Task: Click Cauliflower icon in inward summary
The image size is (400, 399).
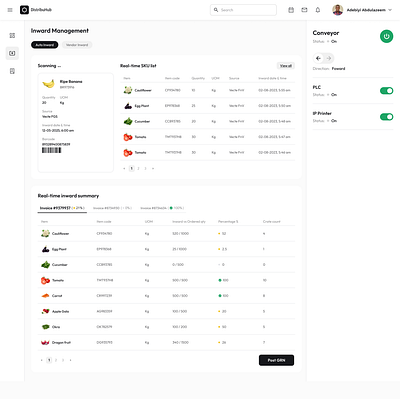Action: pos(45,233)
